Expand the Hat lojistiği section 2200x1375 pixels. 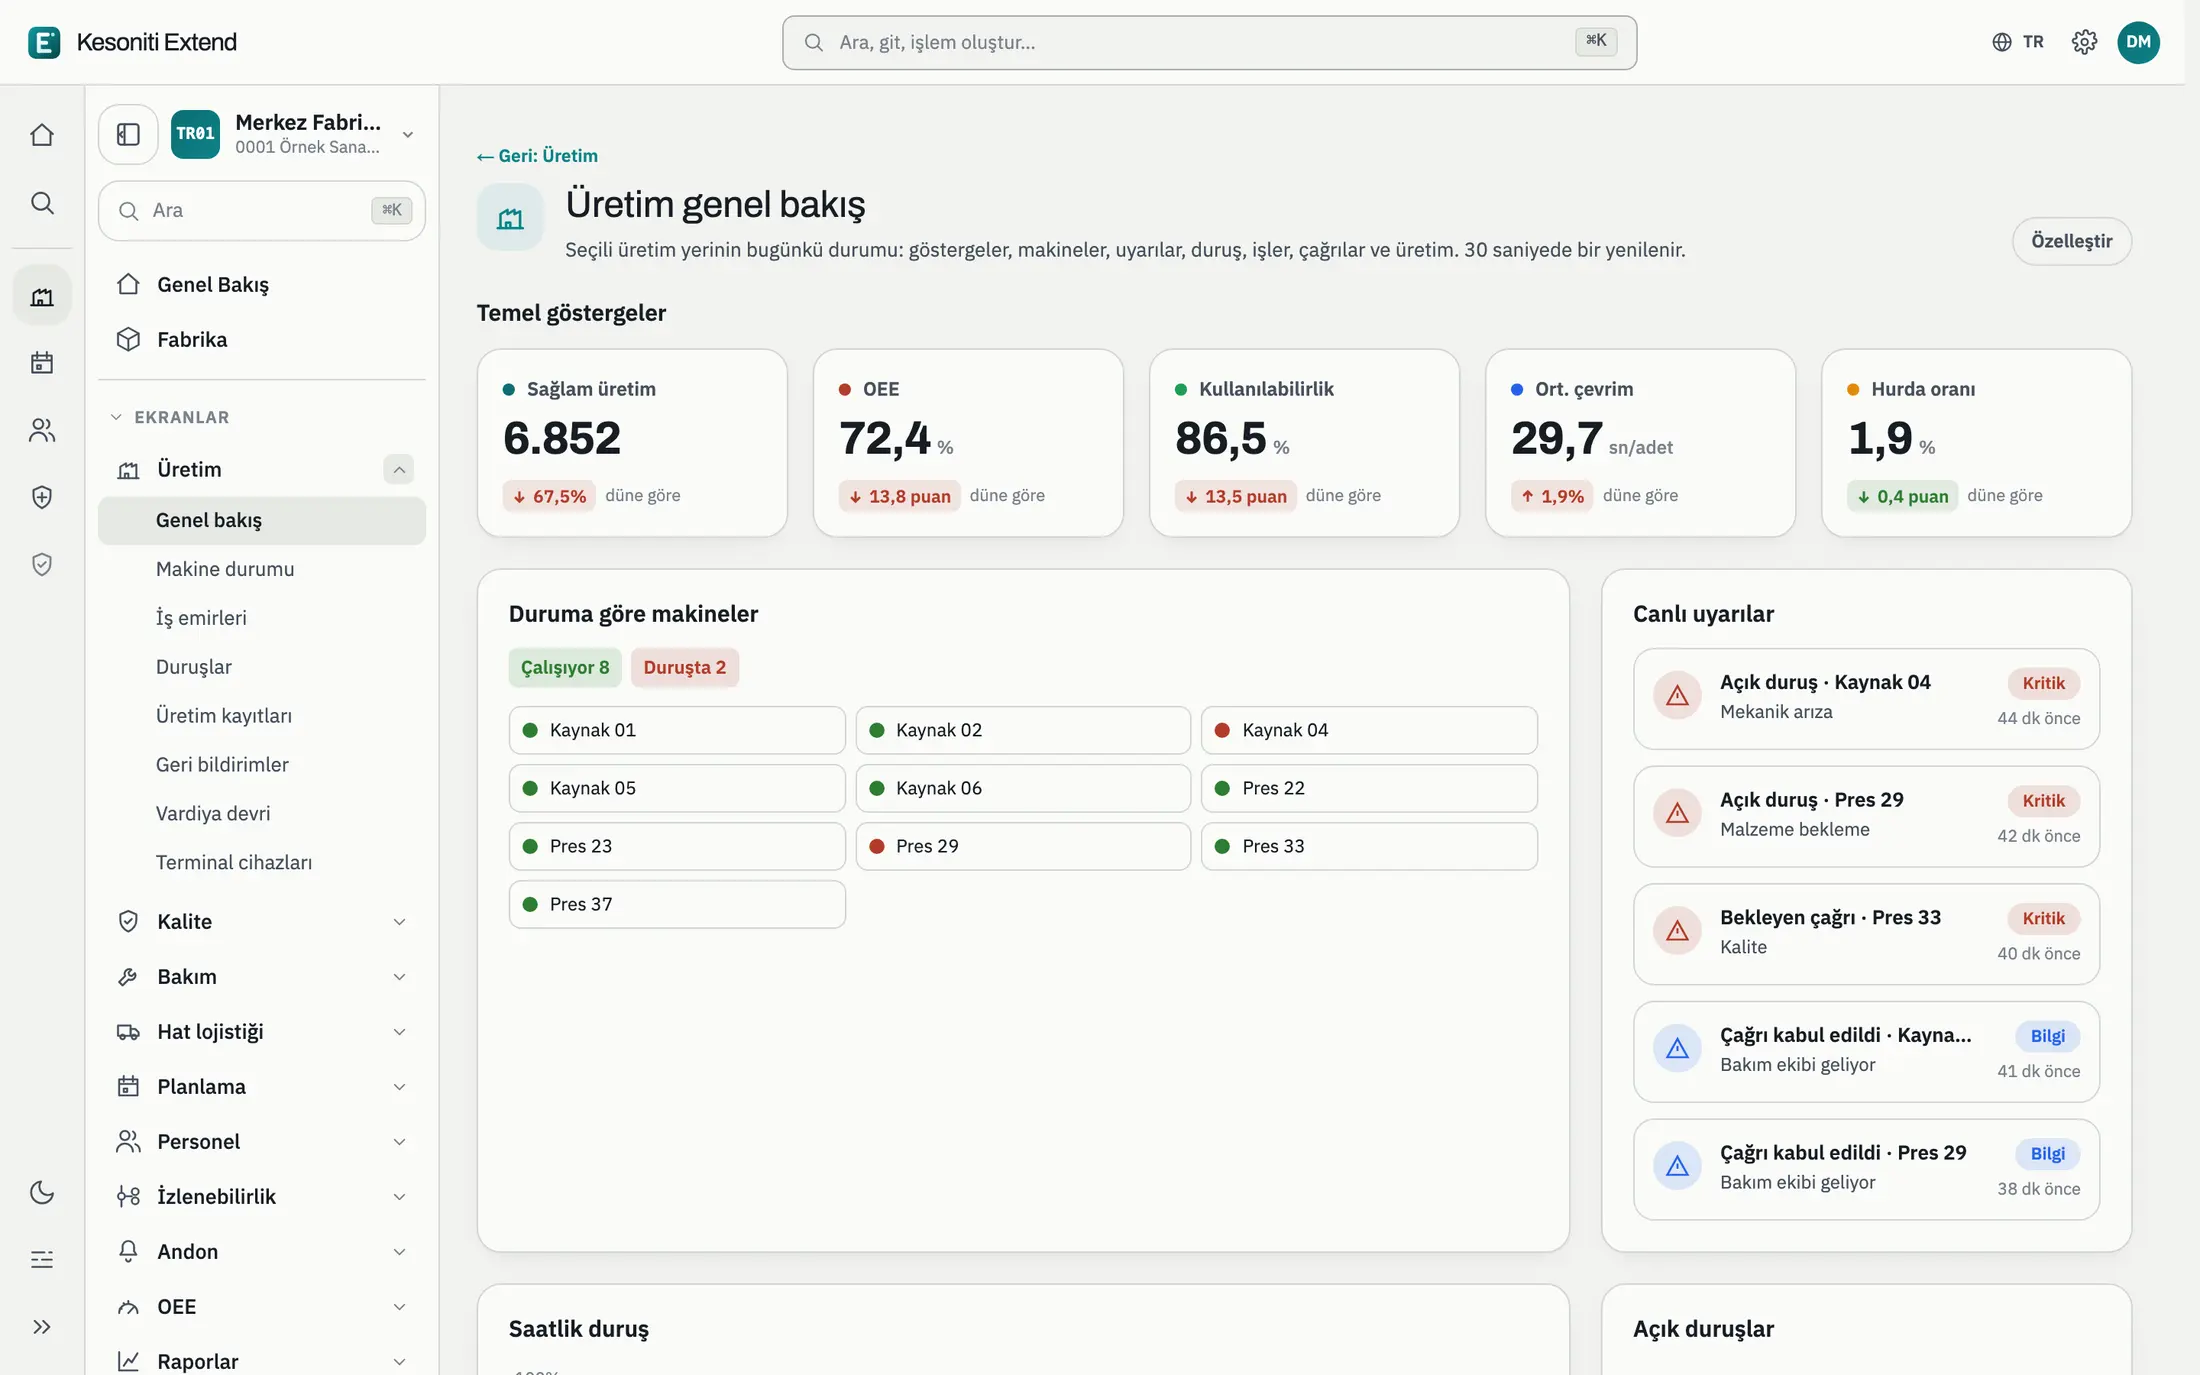pos(262,1032)
